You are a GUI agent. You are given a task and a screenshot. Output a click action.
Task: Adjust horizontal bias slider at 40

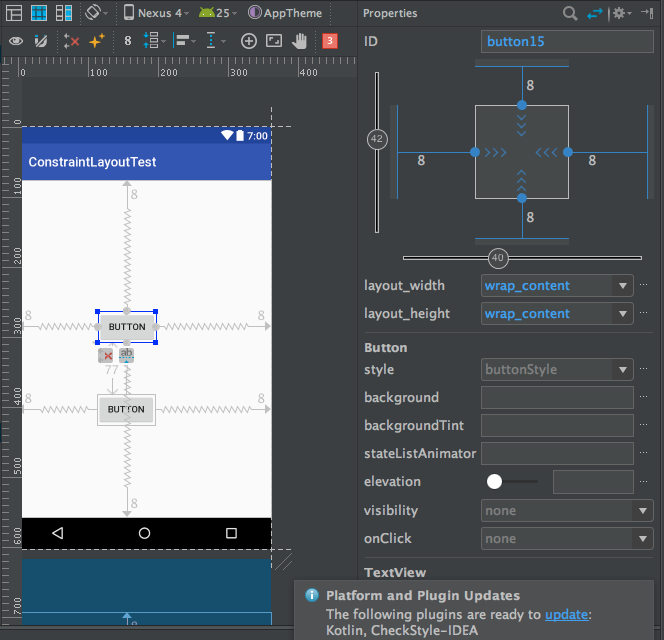point(498,258)
